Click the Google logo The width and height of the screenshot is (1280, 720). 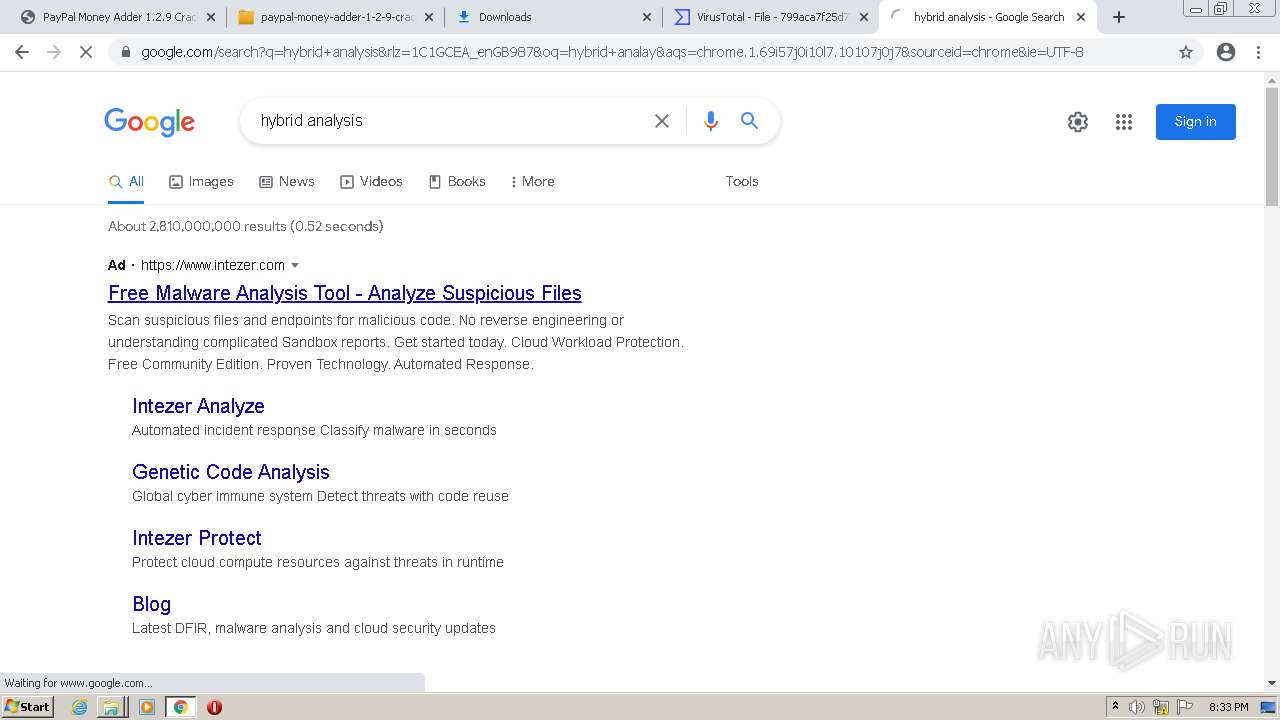point(149,122)
